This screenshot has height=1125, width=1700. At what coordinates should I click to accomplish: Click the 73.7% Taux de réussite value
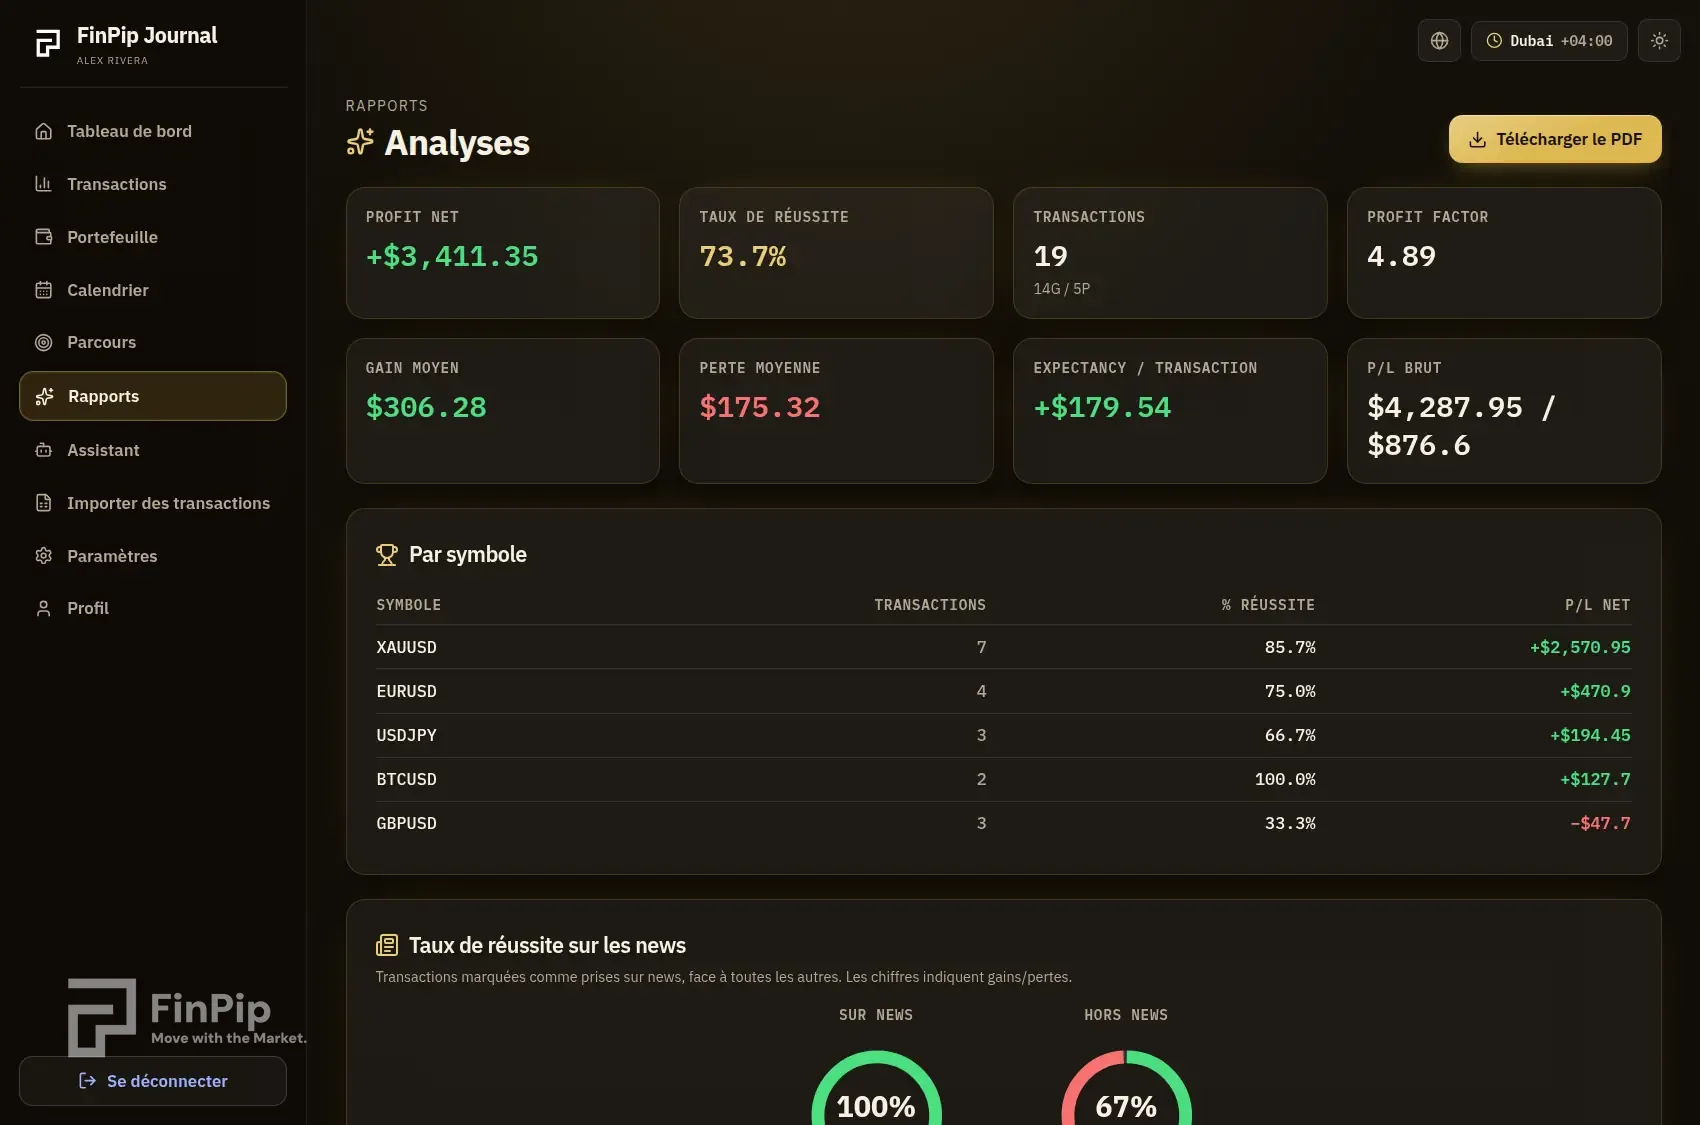click(x=743, y=256)
